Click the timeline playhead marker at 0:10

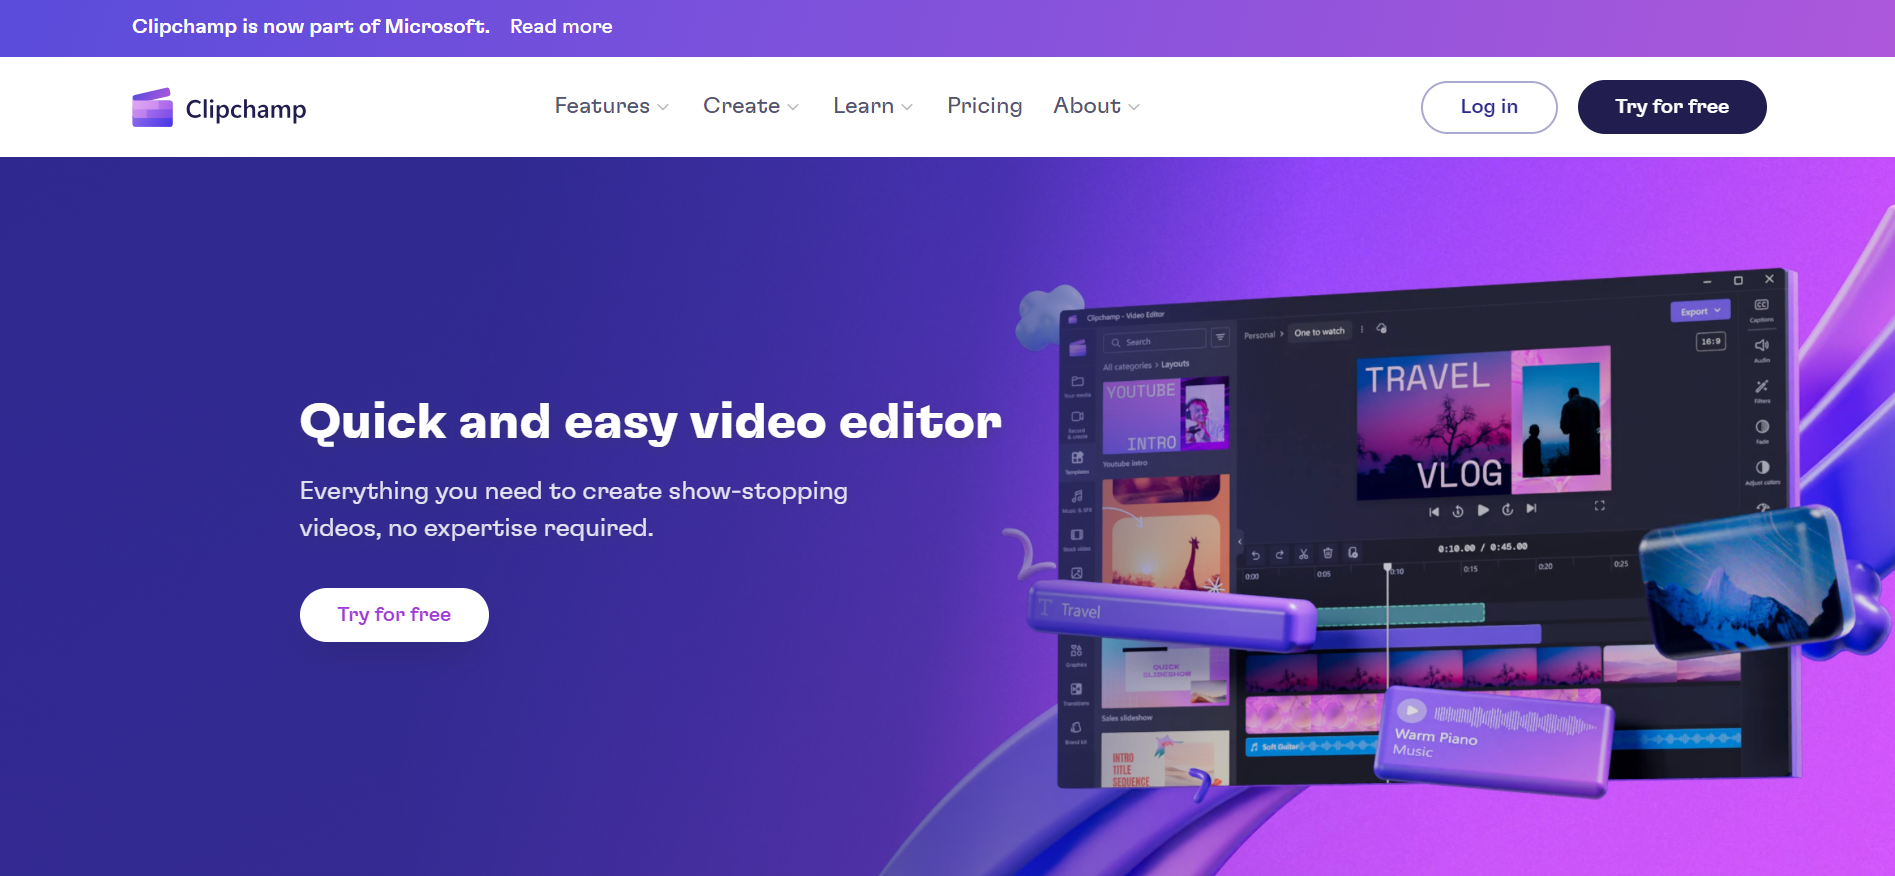tap(1387, 568)
